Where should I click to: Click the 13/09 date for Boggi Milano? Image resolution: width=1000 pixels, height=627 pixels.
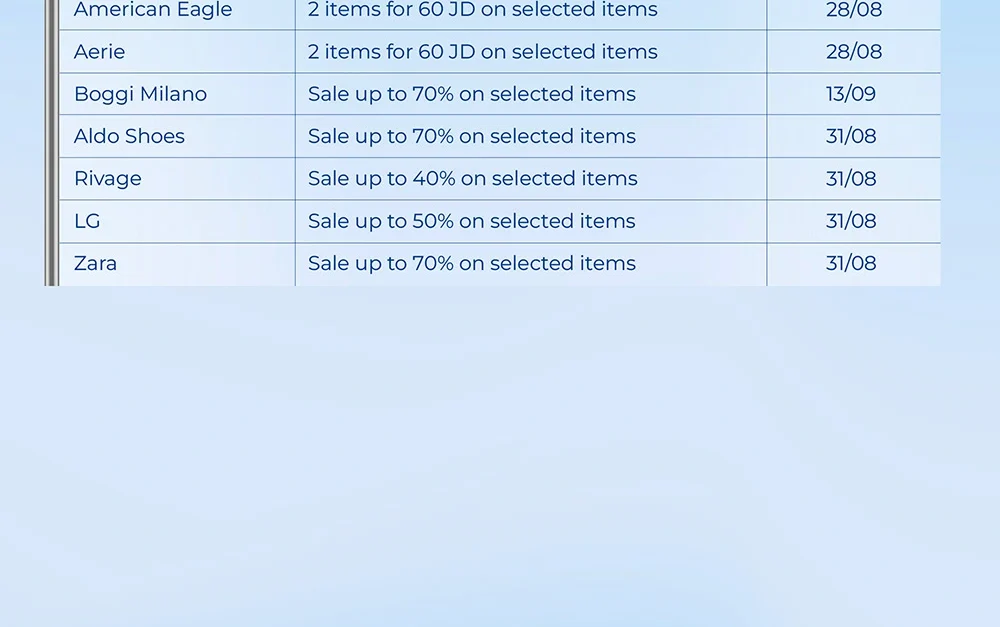(x=851, y=94)
